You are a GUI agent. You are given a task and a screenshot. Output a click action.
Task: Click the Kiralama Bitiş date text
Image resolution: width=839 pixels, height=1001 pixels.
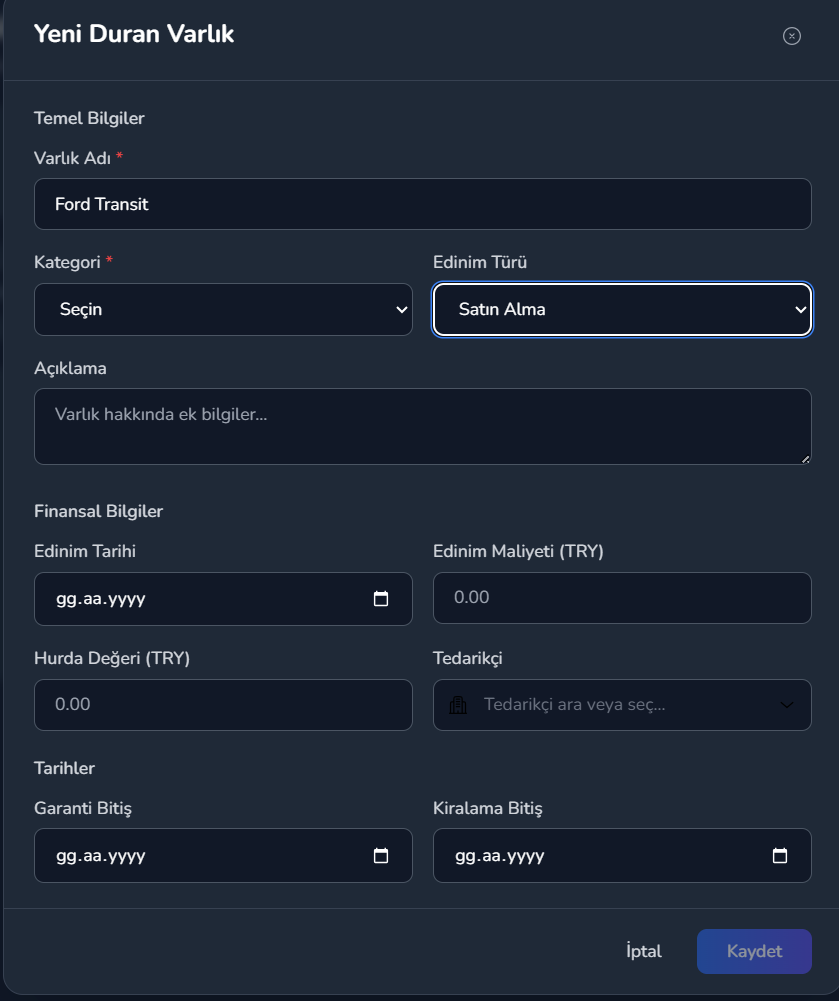click(500, 855)
